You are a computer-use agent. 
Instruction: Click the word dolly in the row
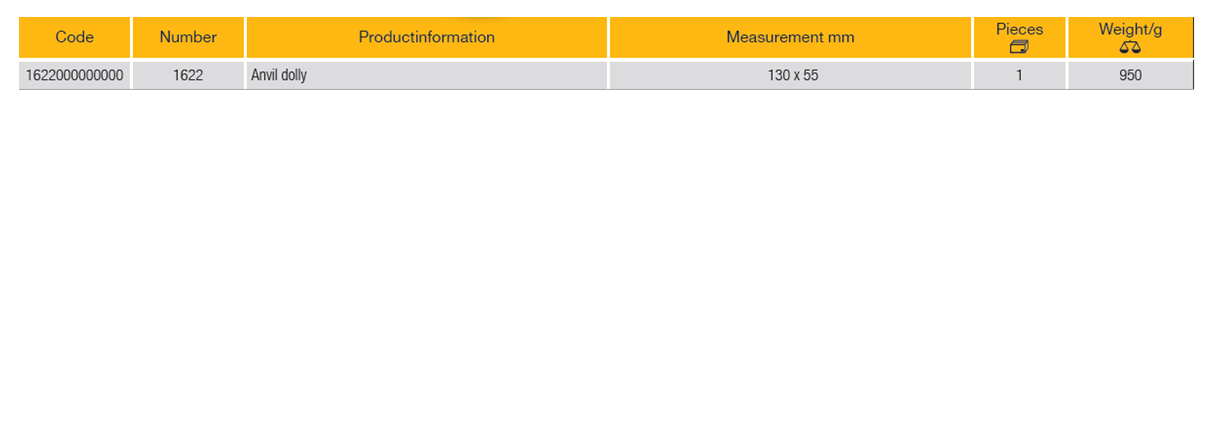[294, 75]
